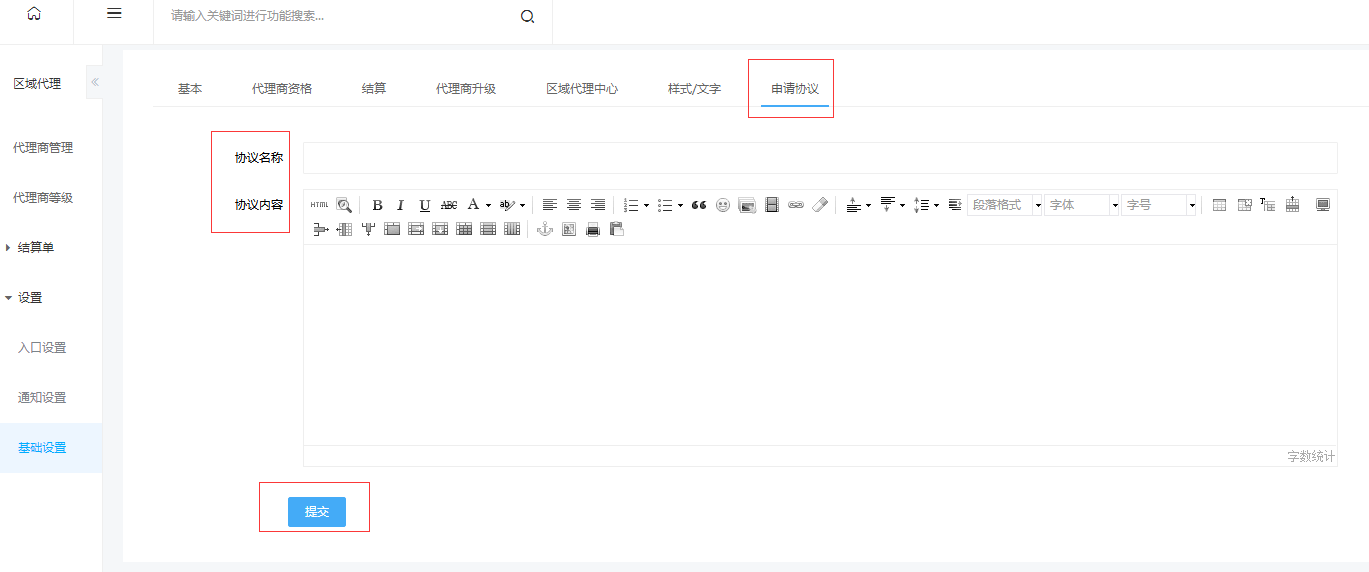Delete table with the grid X icon
The width and height of the screenshot is (1369, 572).
[1245, 205]
